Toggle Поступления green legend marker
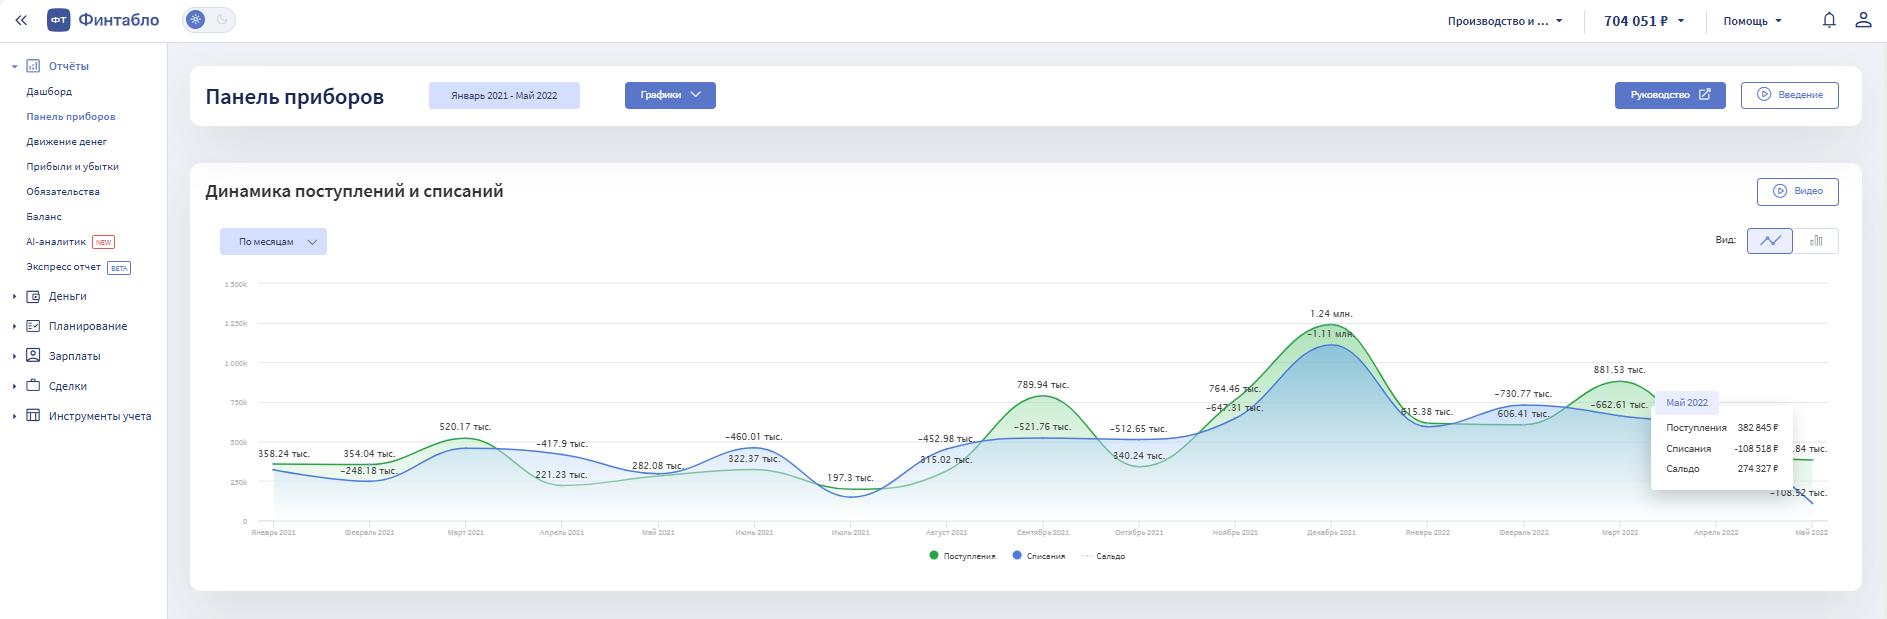Screen dimensions: 1887x619 [x=934, y=555]
